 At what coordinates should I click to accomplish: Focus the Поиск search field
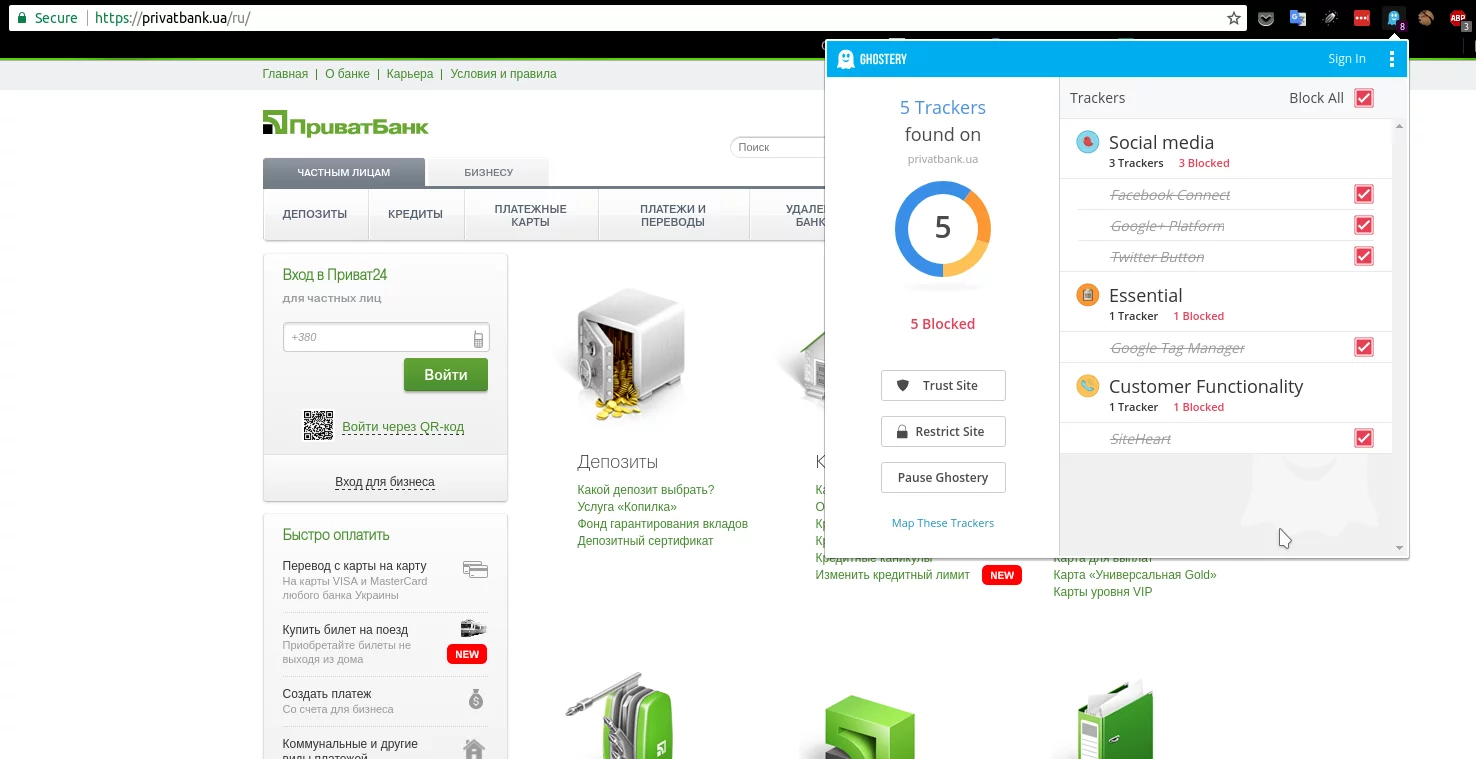point(778,147)
